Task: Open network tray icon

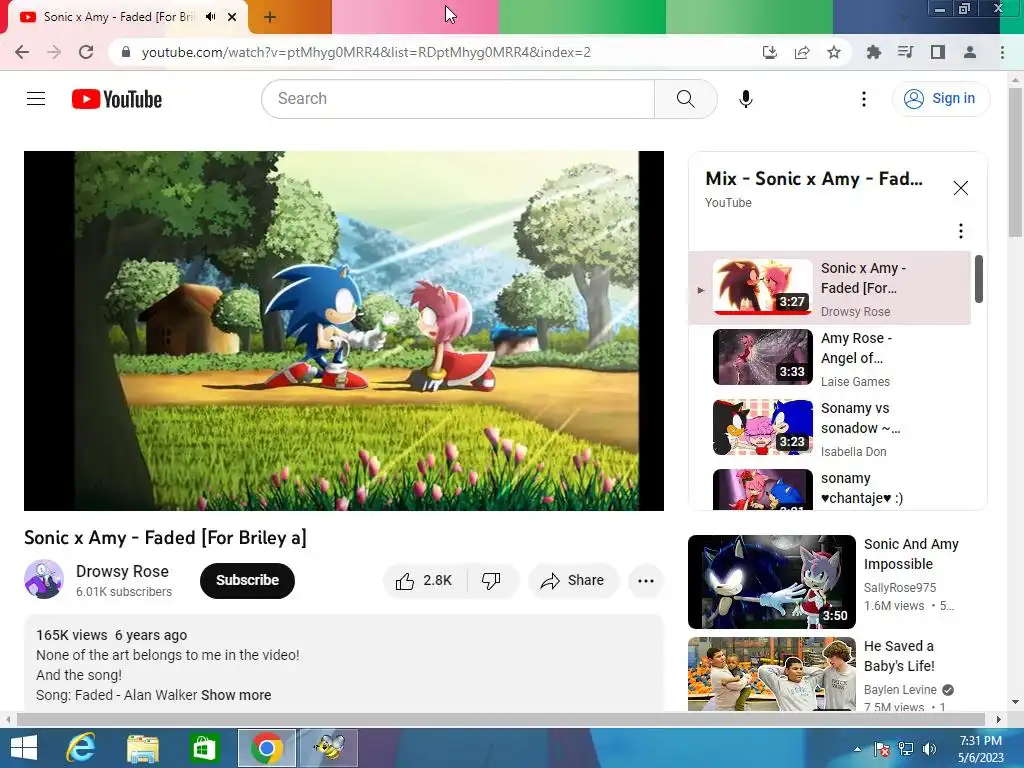Action: click(906, 748)
